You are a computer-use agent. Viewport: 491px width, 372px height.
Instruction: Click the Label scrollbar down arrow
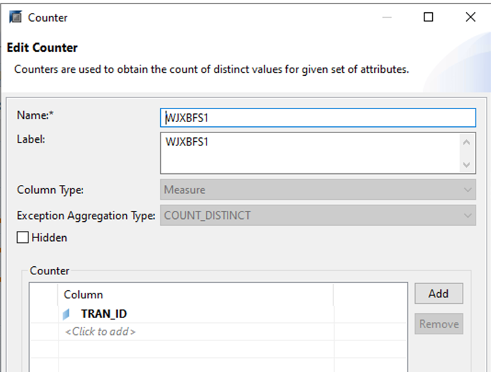pyautogui.click(x=467, y=165)
